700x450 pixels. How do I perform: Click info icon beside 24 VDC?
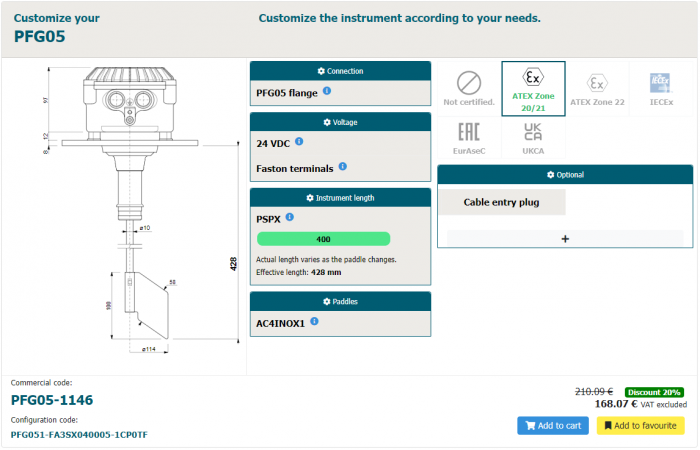point(299,142)
